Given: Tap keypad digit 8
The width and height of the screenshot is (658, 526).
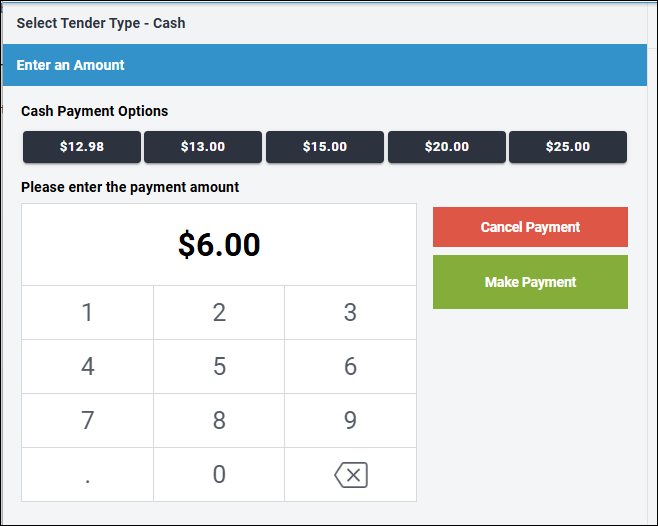Looking at the screenshot, I should point(219,420).
